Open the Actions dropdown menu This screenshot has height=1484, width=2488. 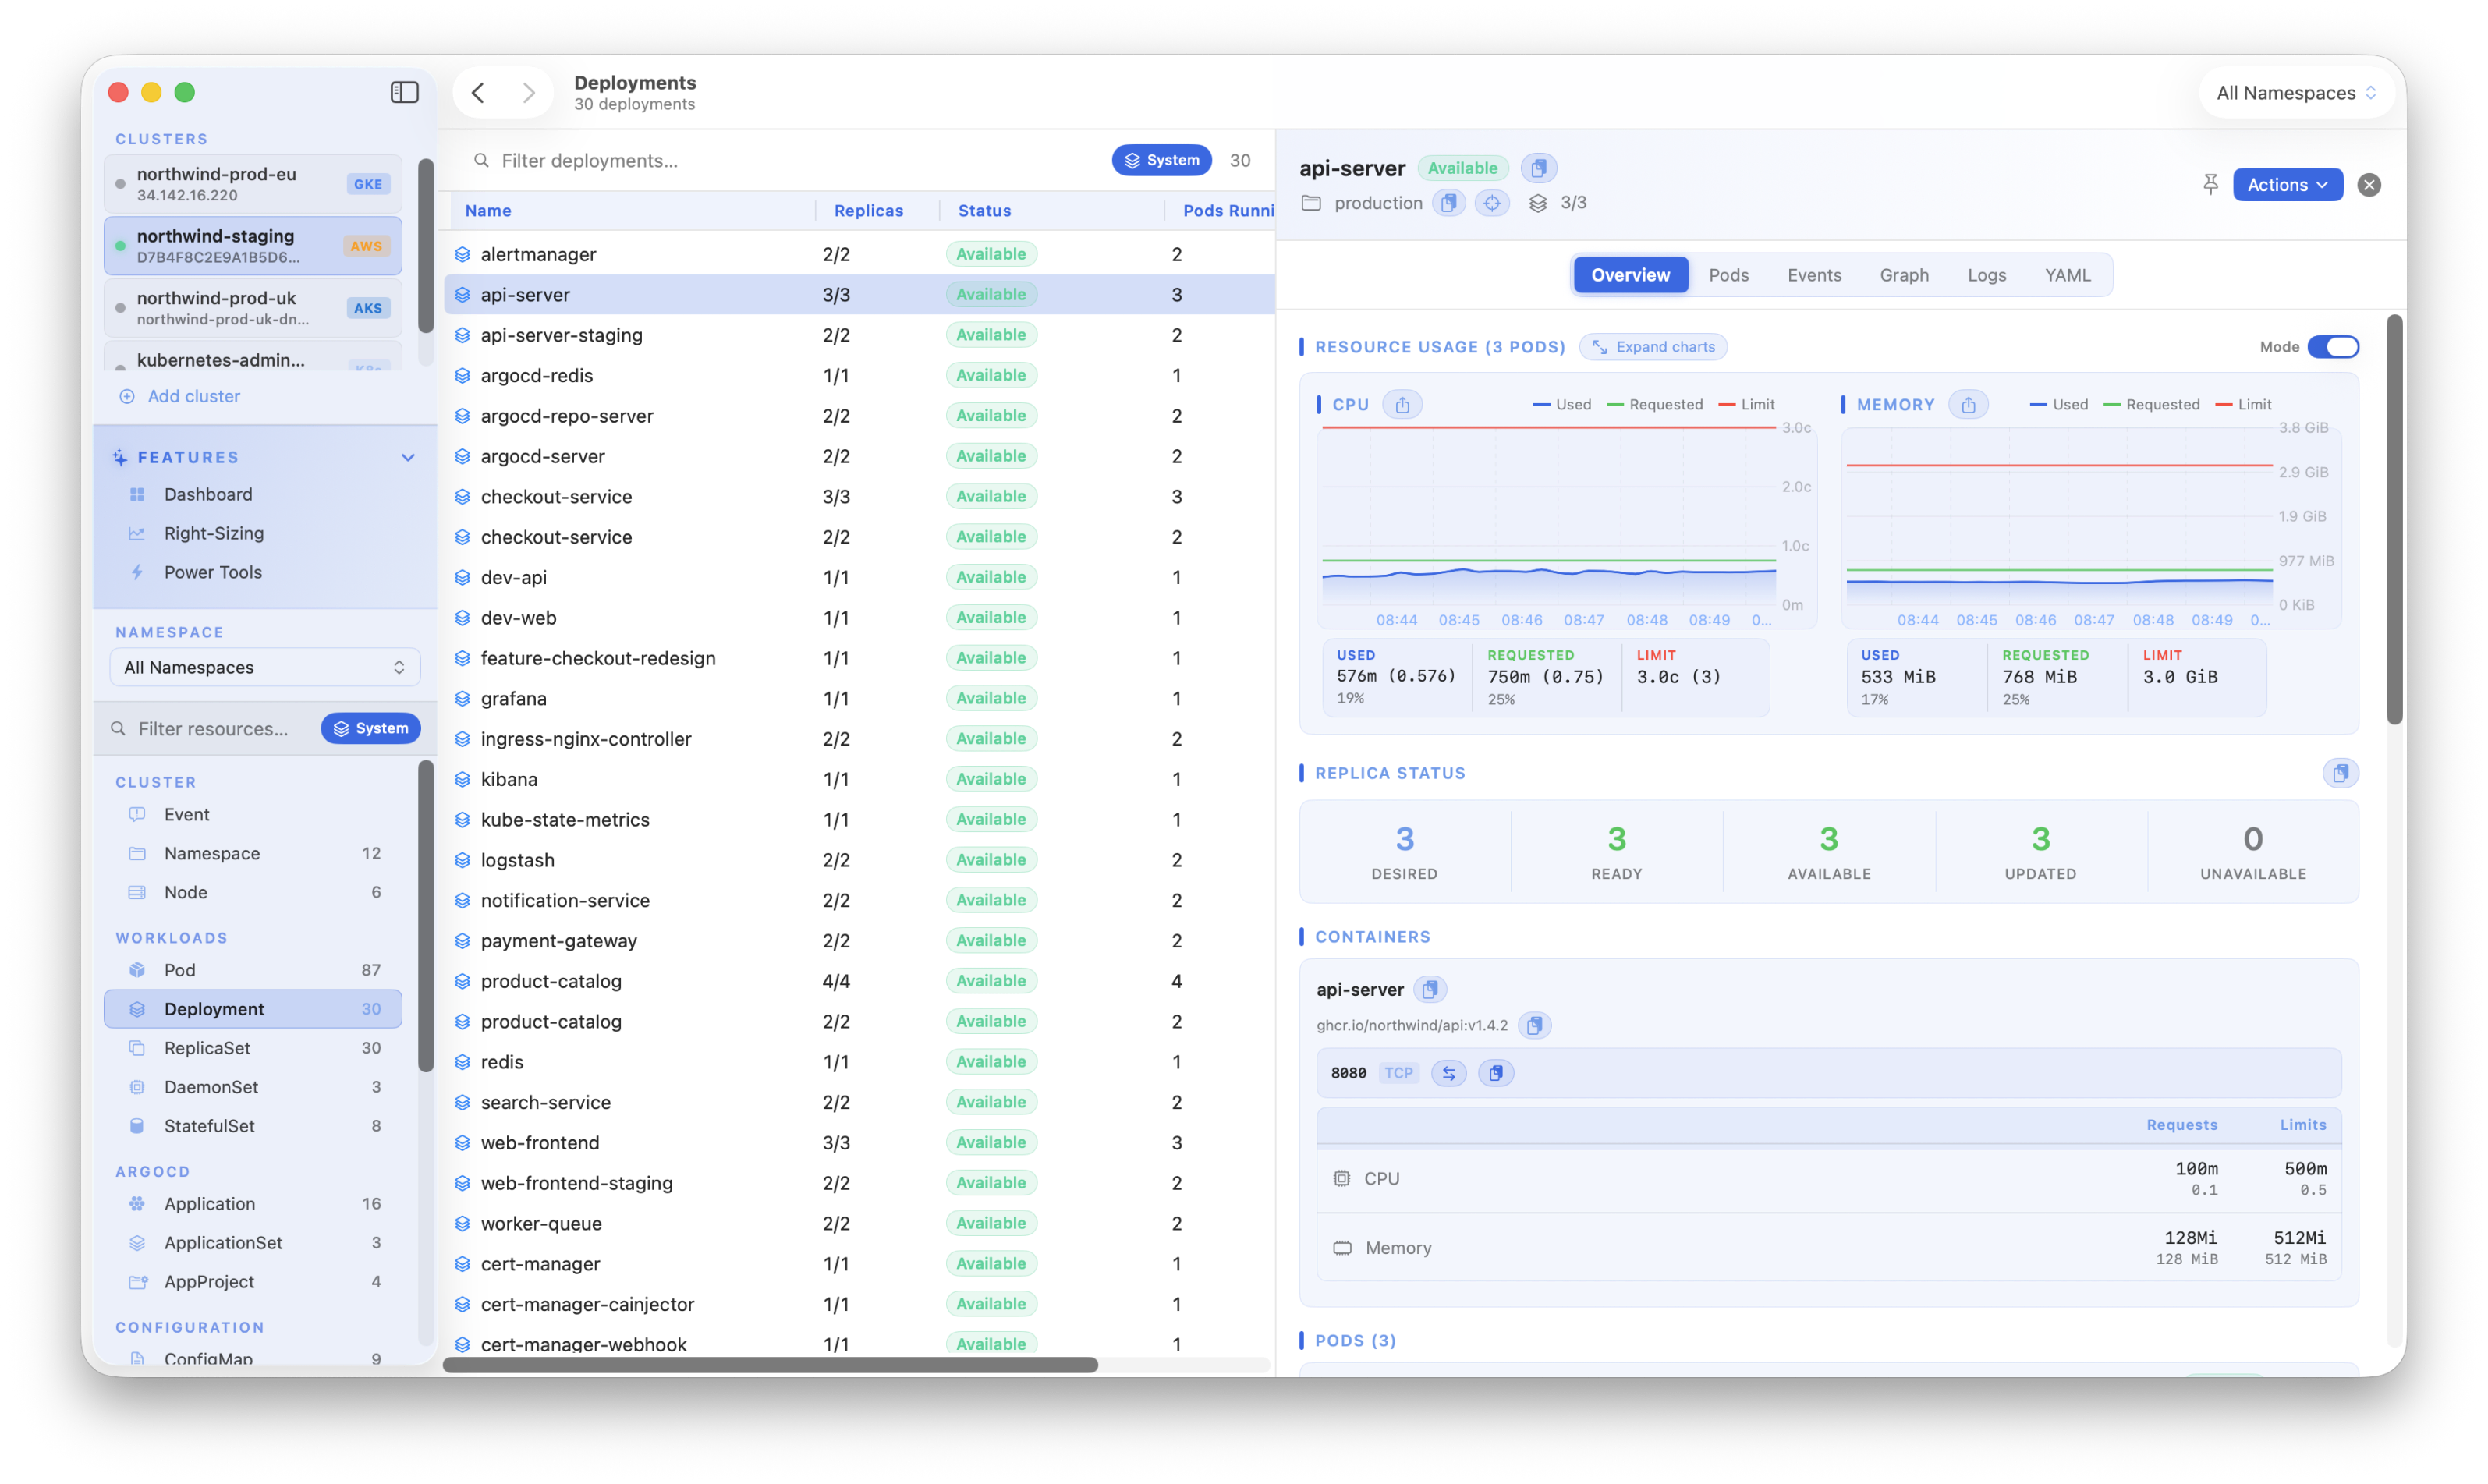[x=2288, y=185]
